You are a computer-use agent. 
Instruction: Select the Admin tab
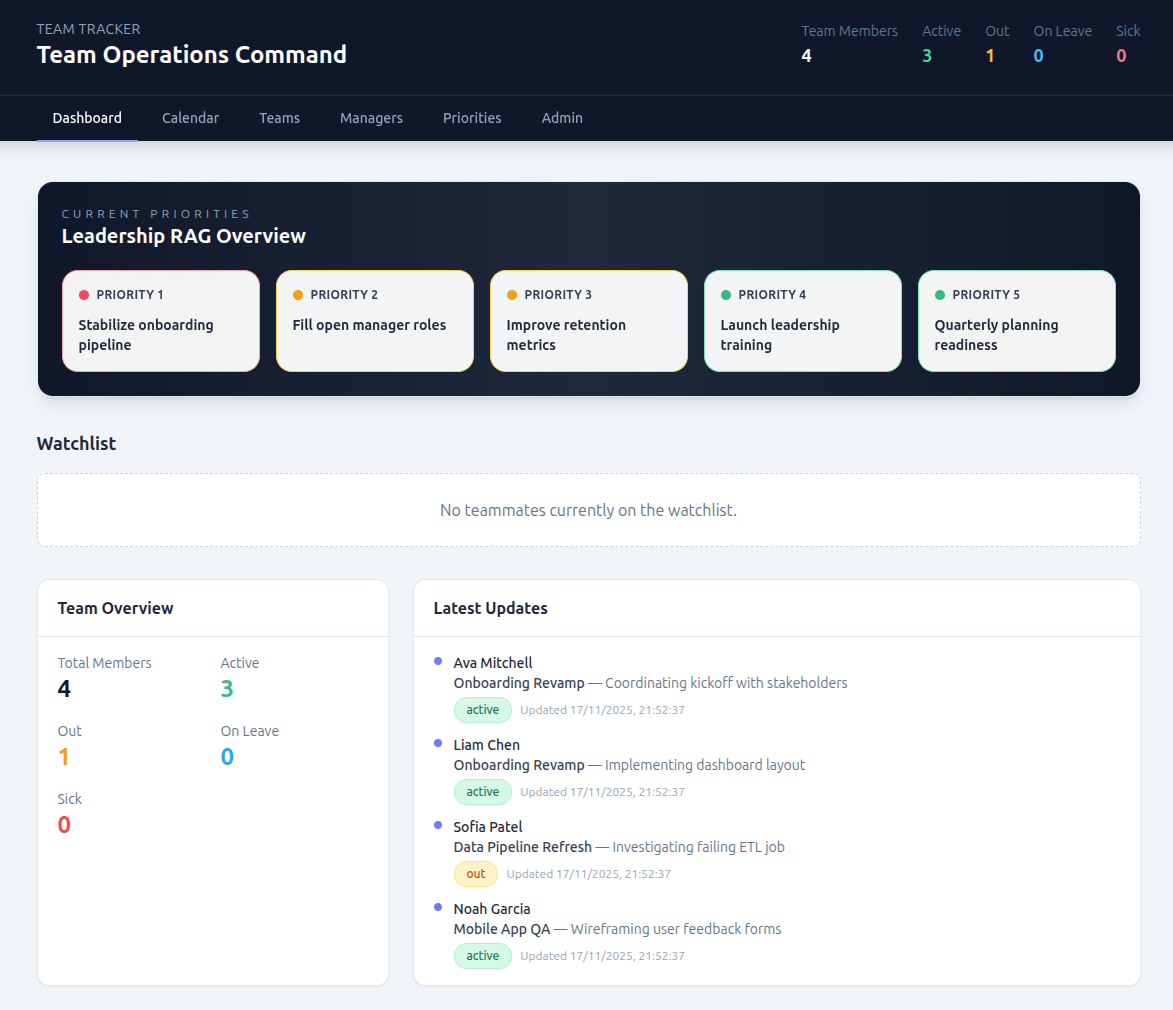tap(562, 118)
